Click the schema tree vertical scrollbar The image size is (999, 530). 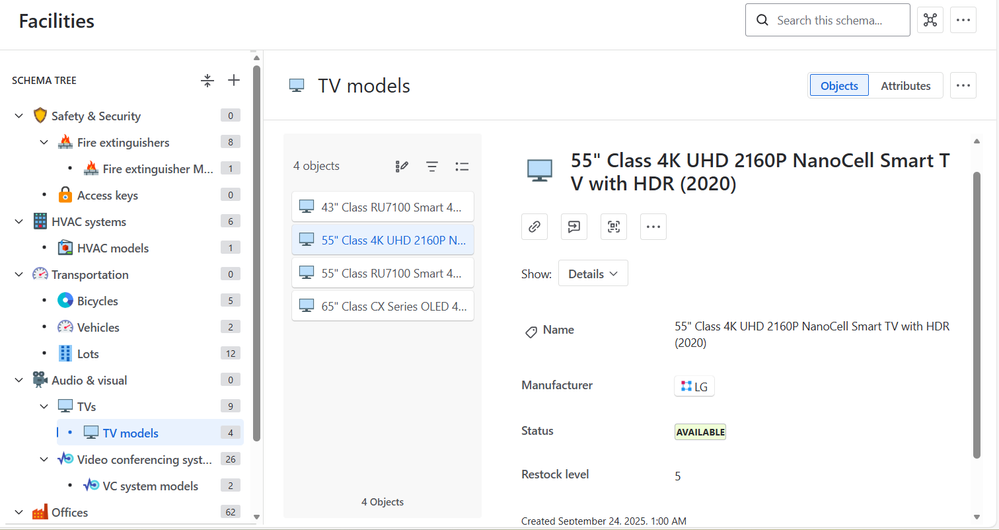(x=257, y=254)
